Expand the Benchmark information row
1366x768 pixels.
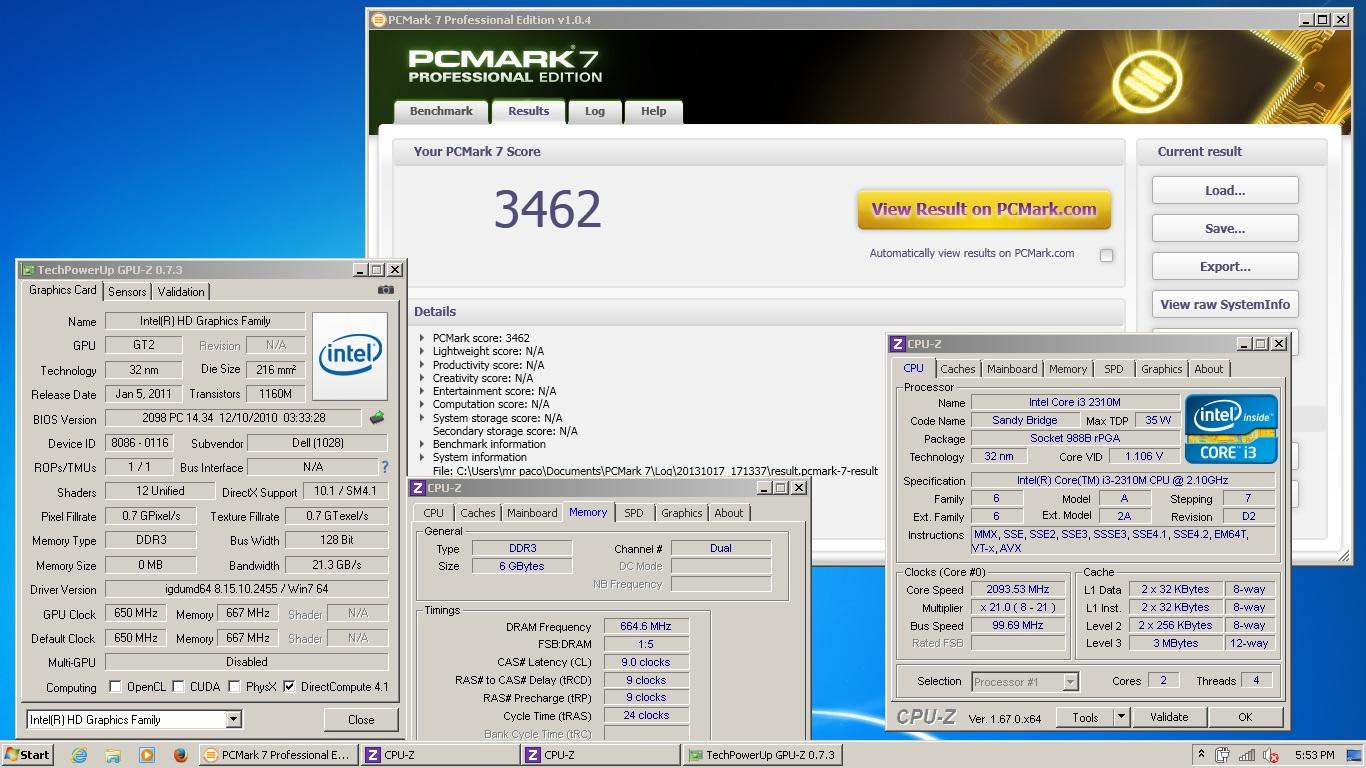coord(422,444)
